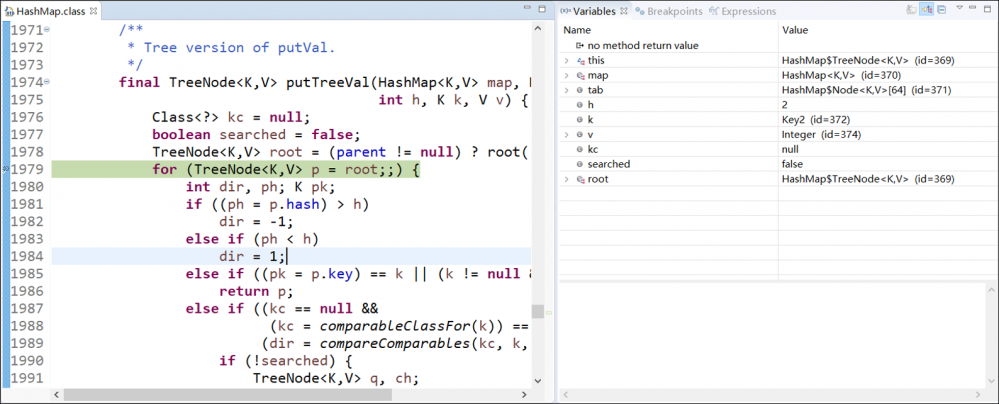This screenshot has width=999, height=404.
Task: Expand the 'tab' variable row
Action: 566,90
